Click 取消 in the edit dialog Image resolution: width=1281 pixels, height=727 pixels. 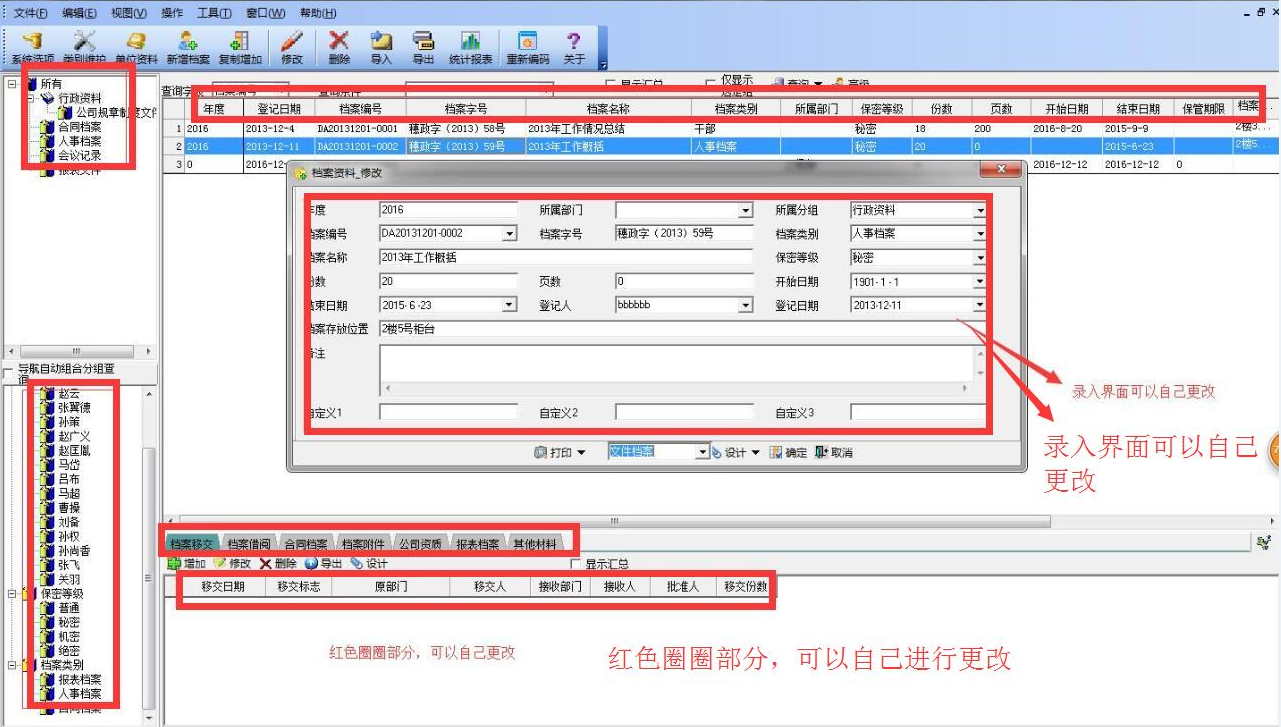pyautogui.click(x=834, y=453)
